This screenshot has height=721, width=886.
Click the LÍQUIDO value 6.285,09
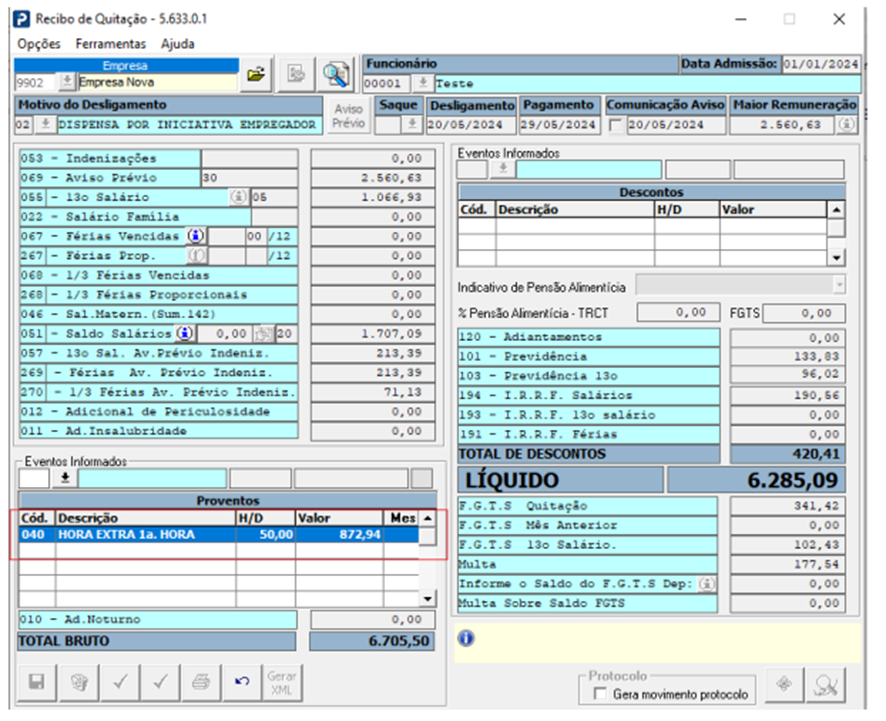[x=757, y=480]
